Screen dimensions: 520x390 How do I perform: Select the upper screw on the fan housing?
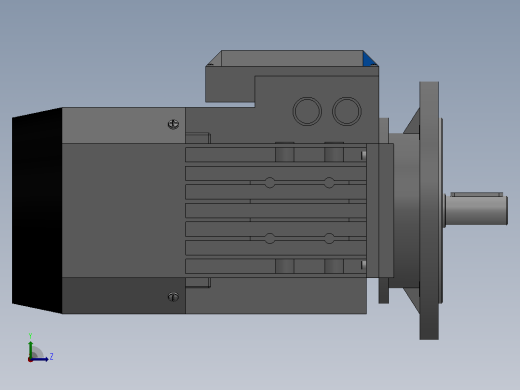tap(173, 124)
